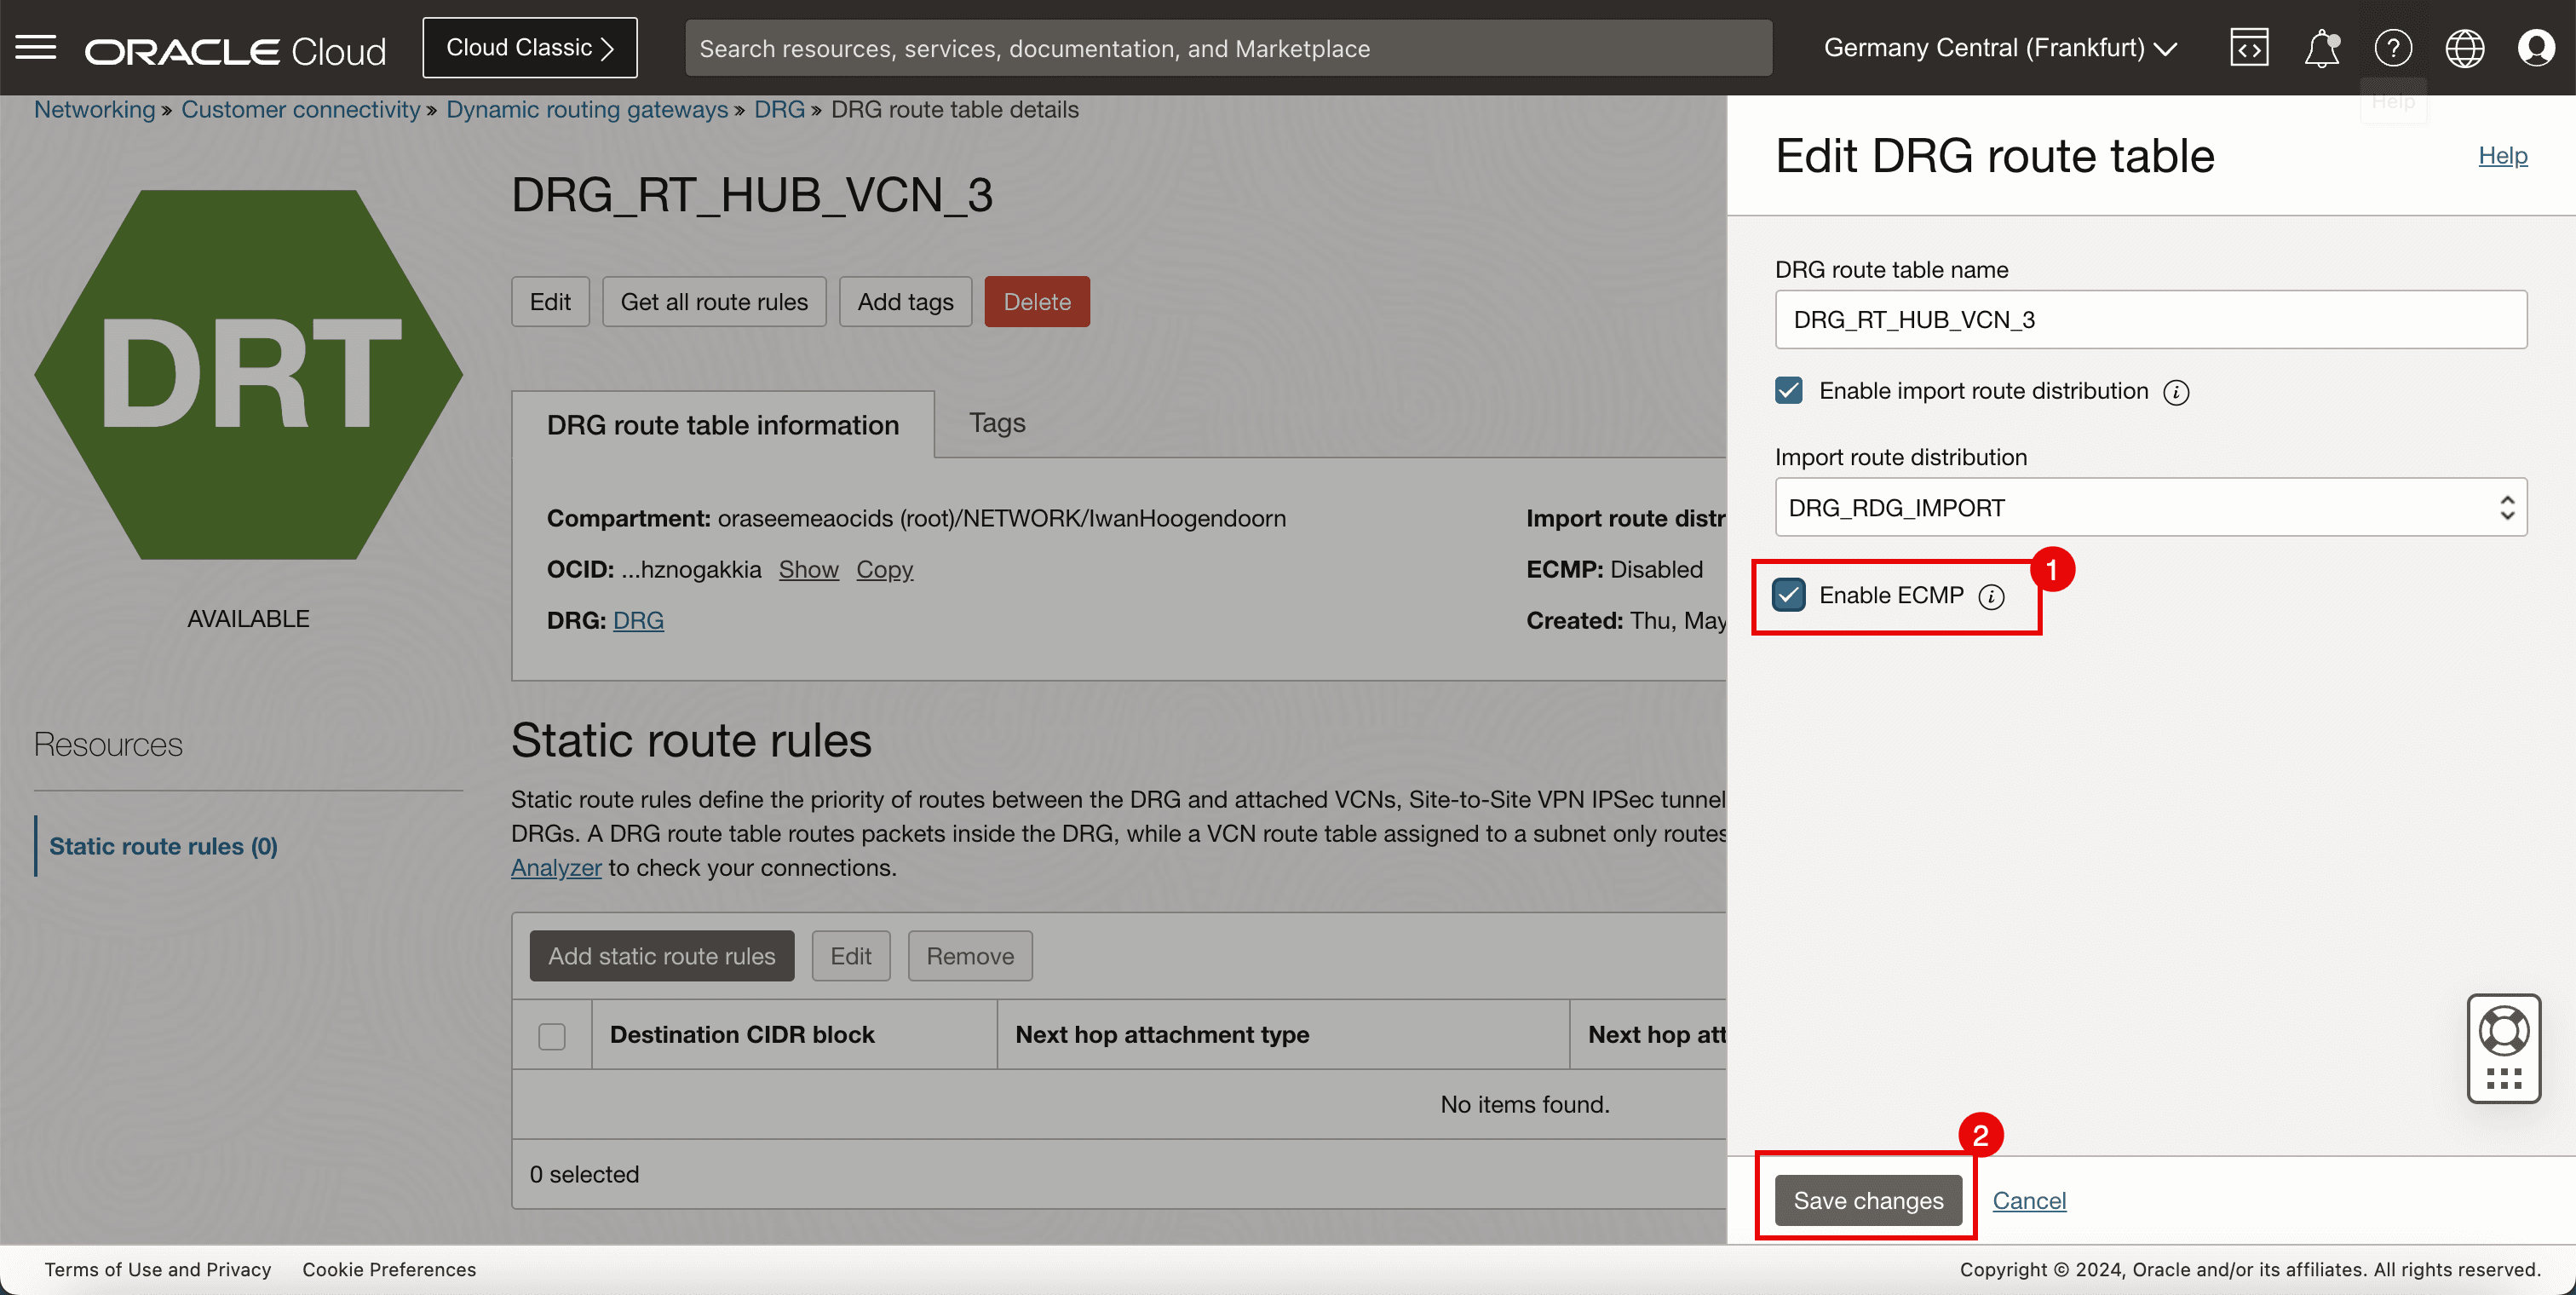Open the hamburger navigation menu
The image size is (2576, 1295).
[36, 47]
